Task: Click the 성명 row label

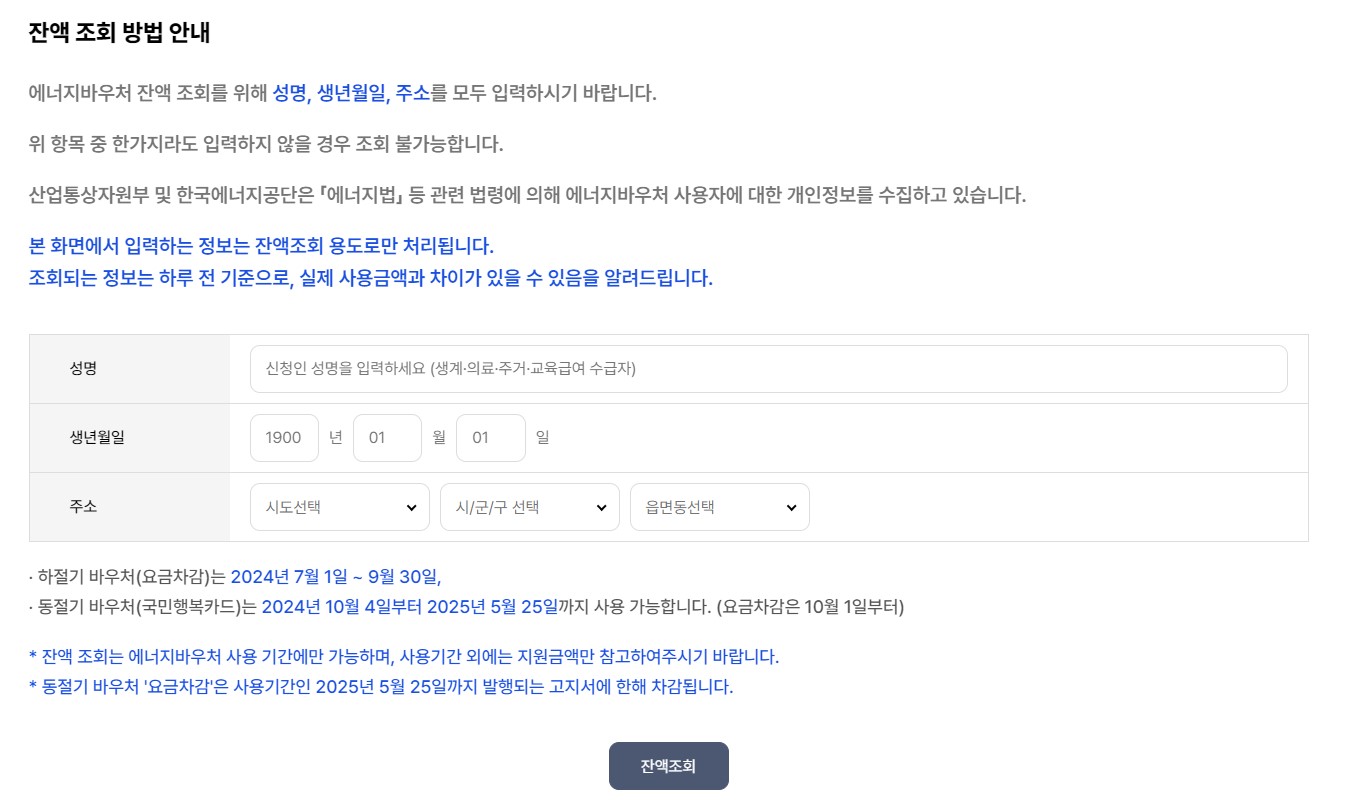Action: point(84,368)
